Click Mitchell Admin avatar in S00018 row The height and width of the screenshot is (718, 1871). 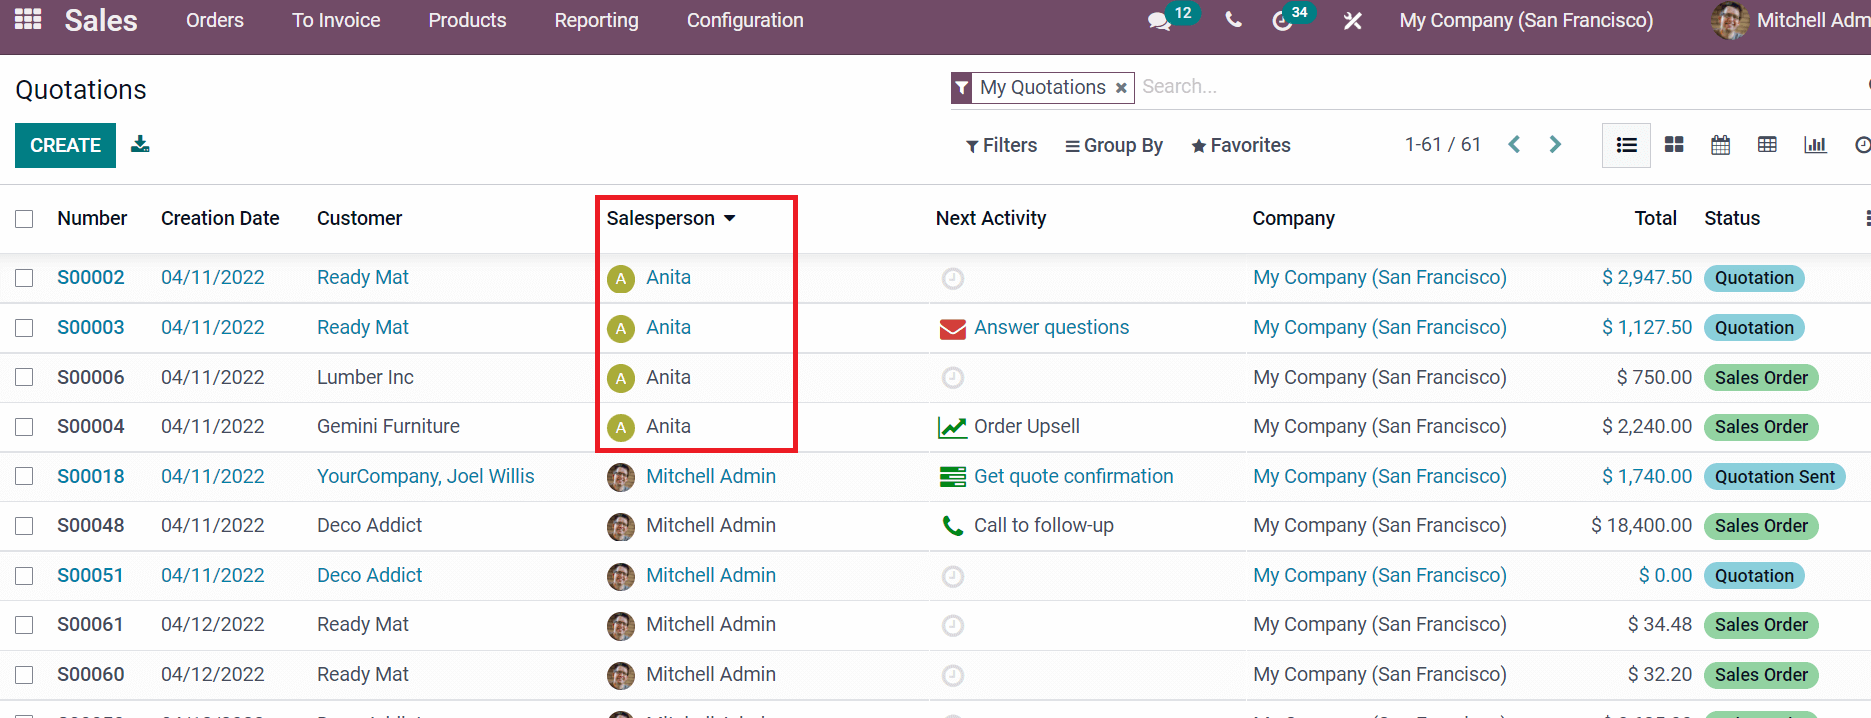tap(621, 477)
